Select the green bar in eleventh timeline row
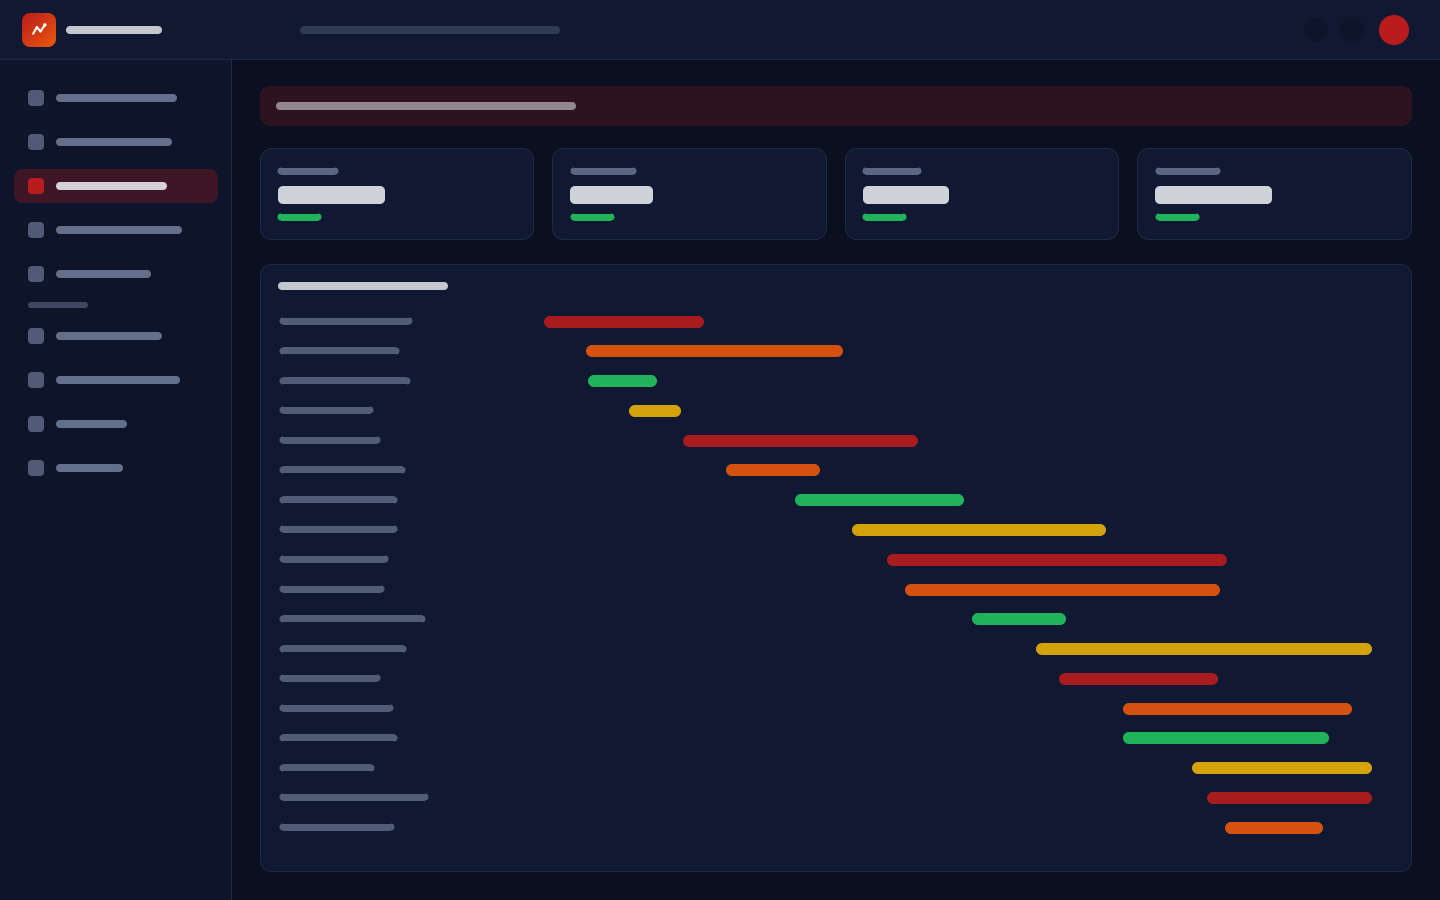1440x900 pixels. (1019, 619)
